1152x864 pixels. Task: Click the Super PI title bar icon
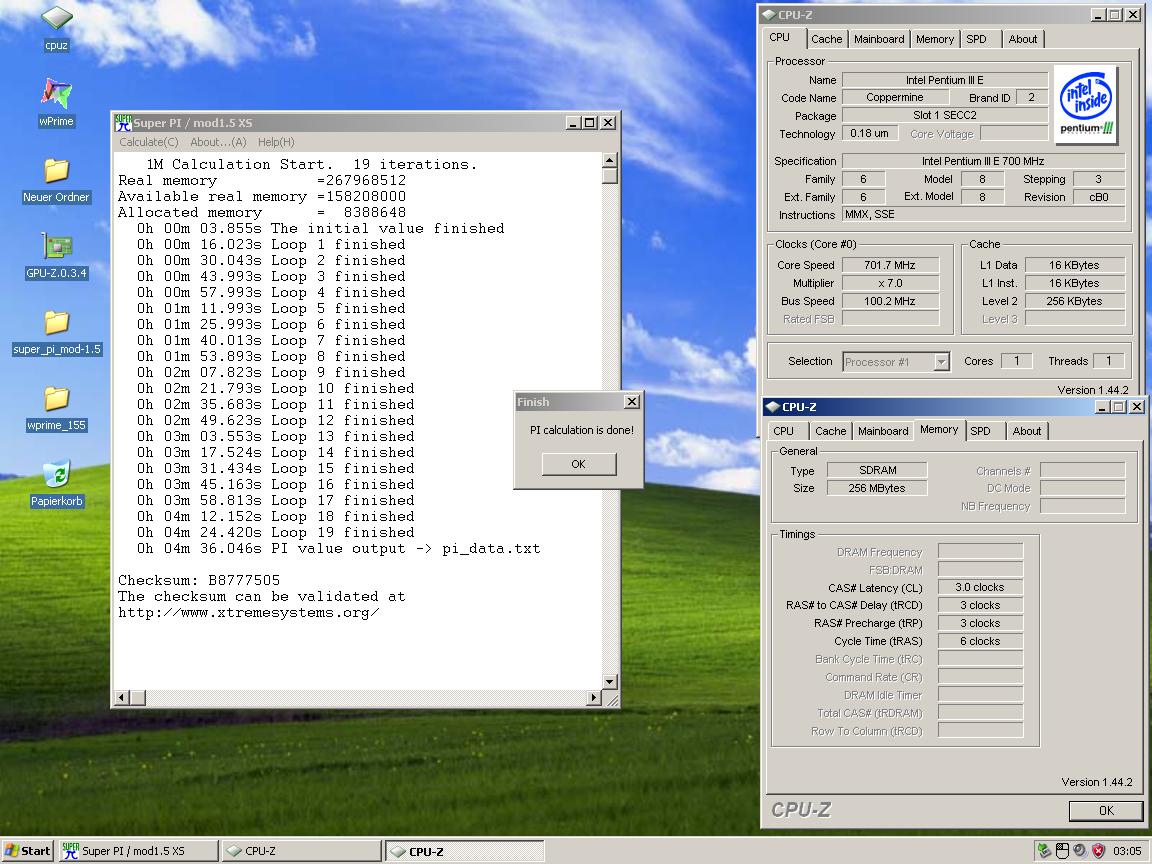point(123,123)
